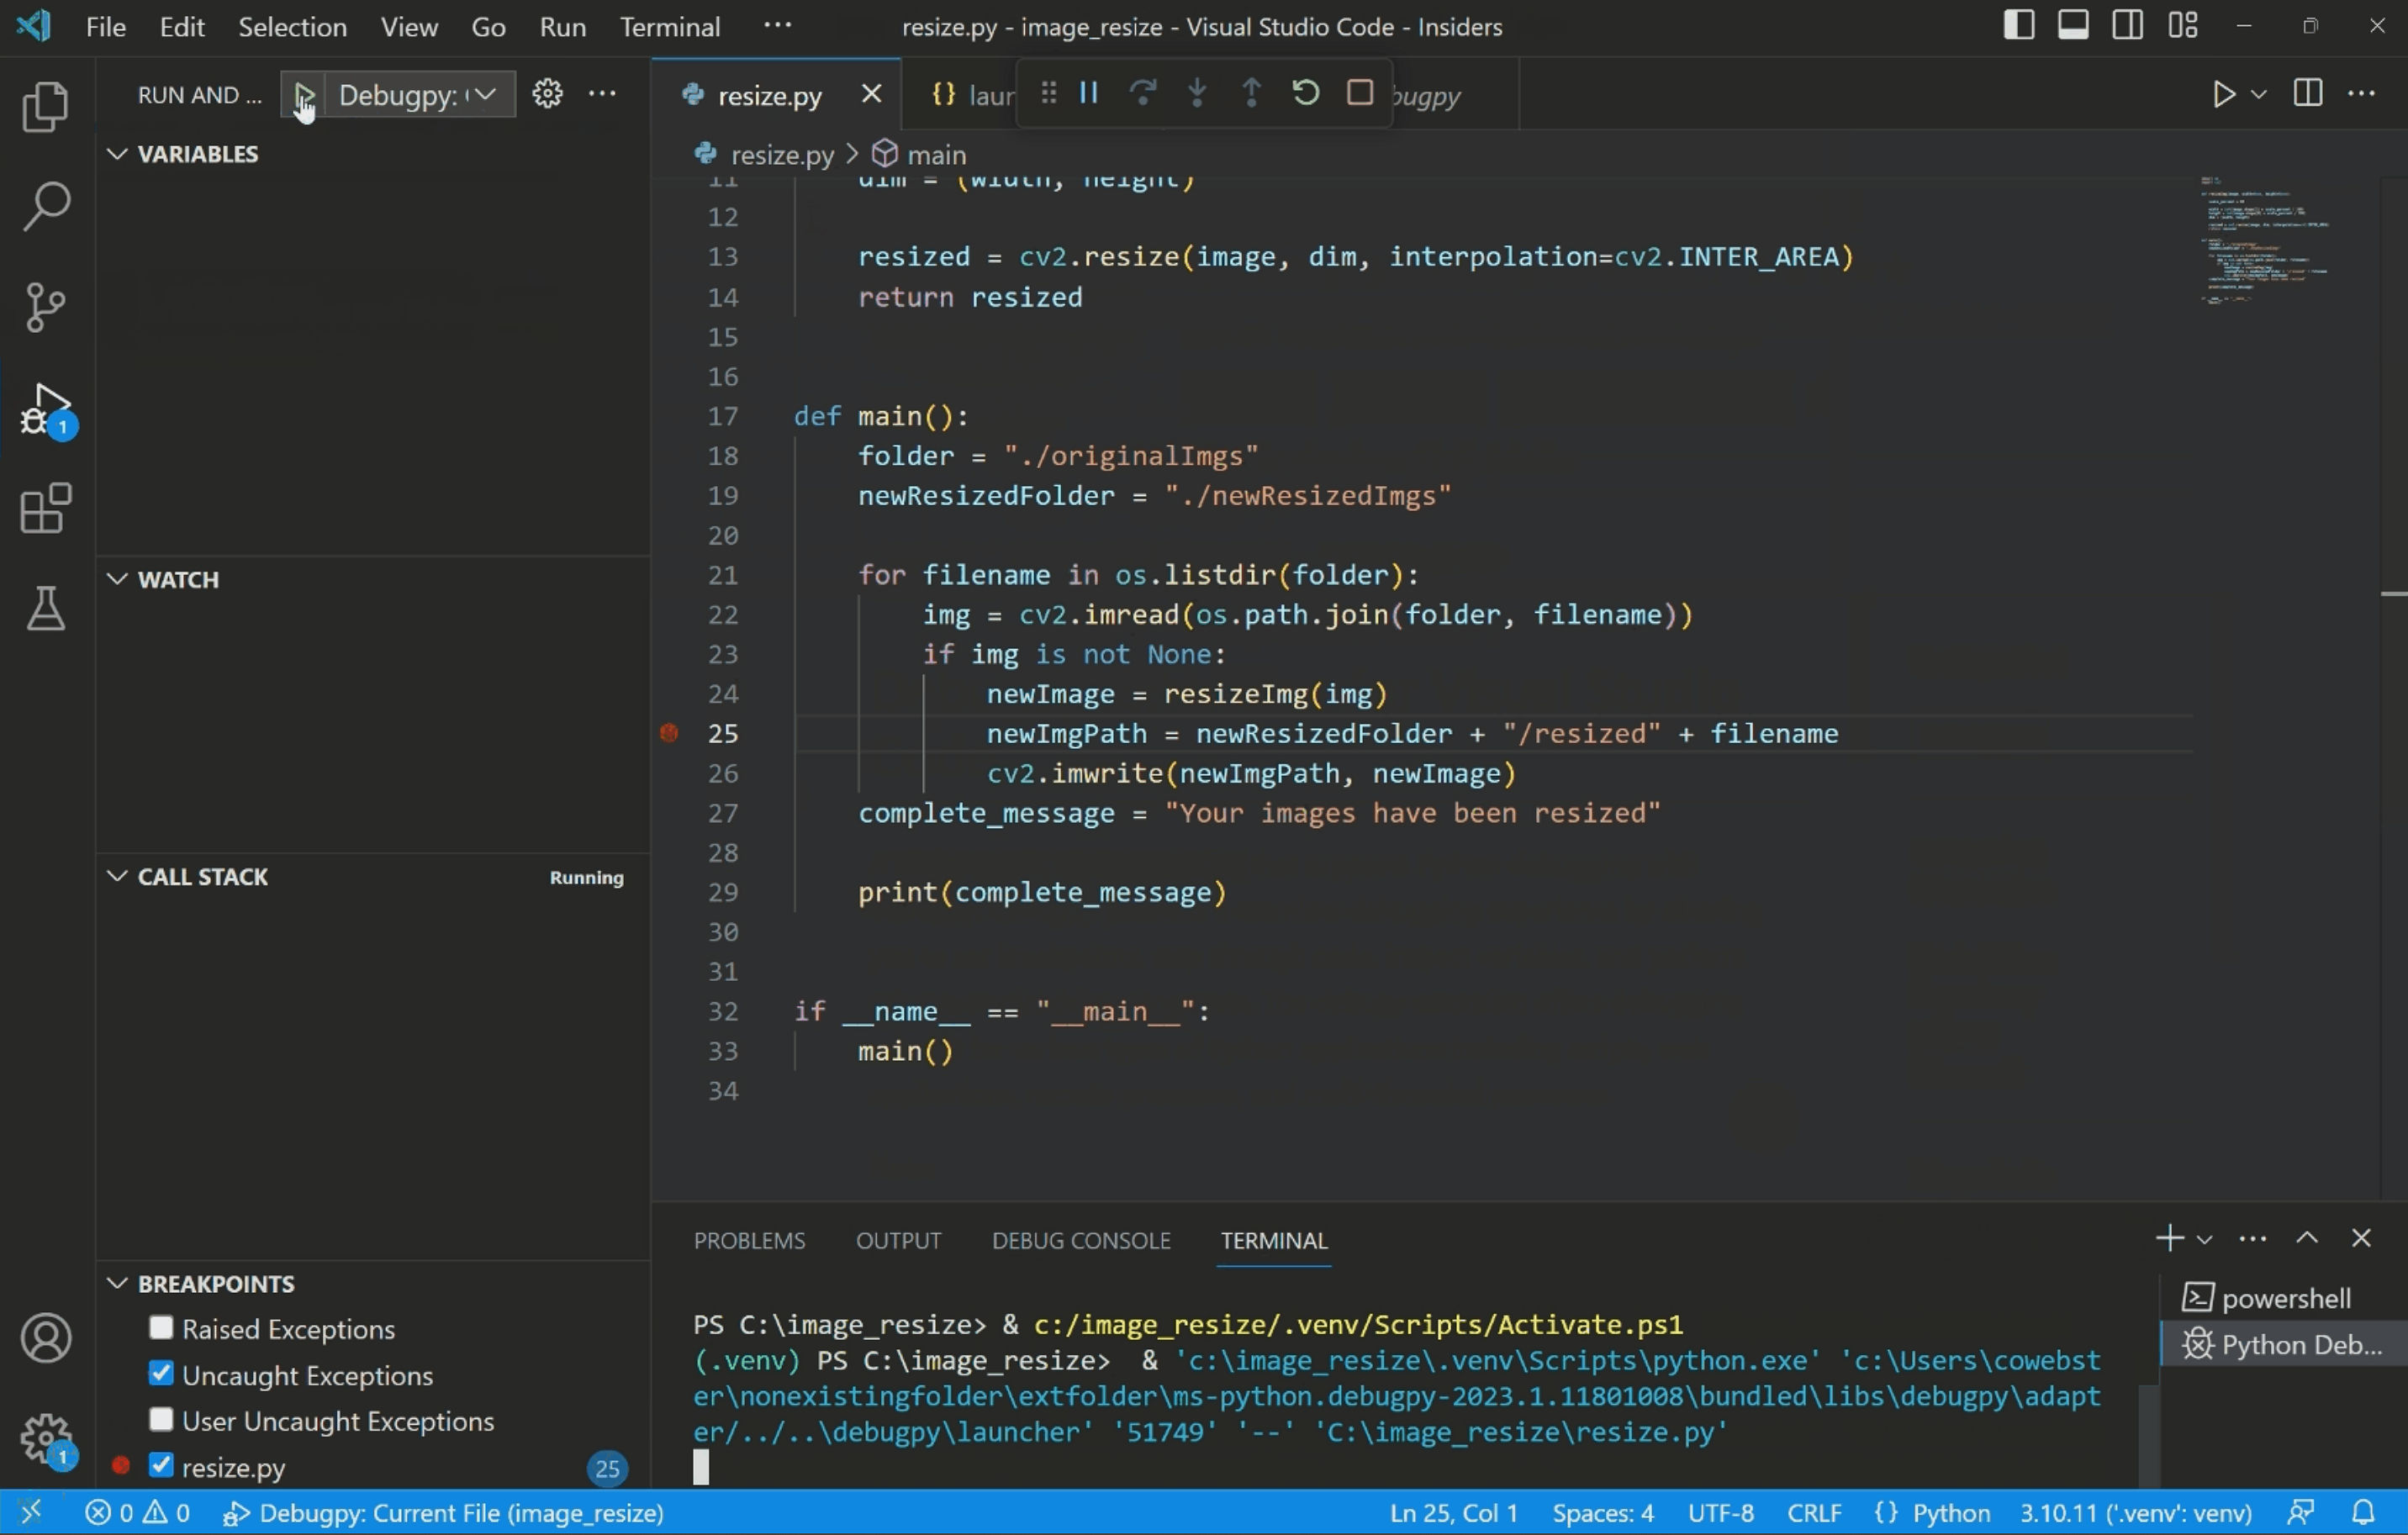Collapse the VARIABLES section
2408x1535 pixels.
pyautogui.click(x=117, y=154)
